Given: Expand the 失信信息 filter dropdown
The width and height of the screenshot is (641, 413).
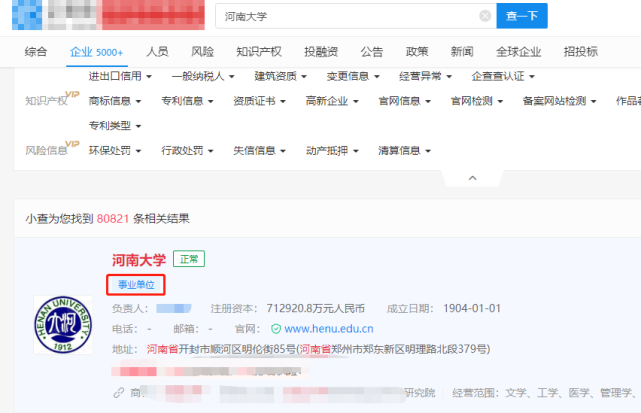Looking at the screenshot, I should [259, 150].
